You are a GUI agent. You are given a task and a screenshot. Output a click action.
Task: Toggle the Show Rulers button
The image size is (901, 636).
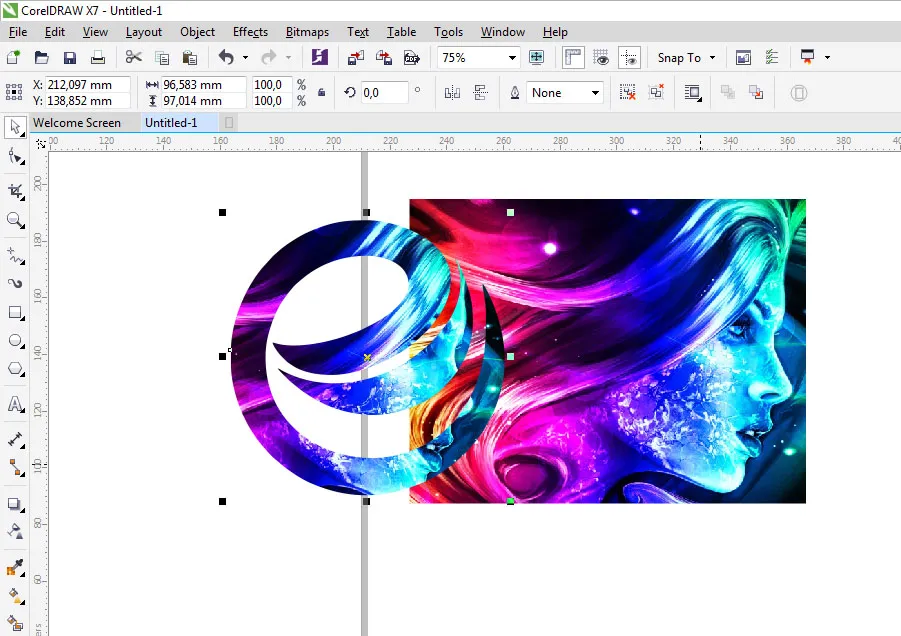573,58
